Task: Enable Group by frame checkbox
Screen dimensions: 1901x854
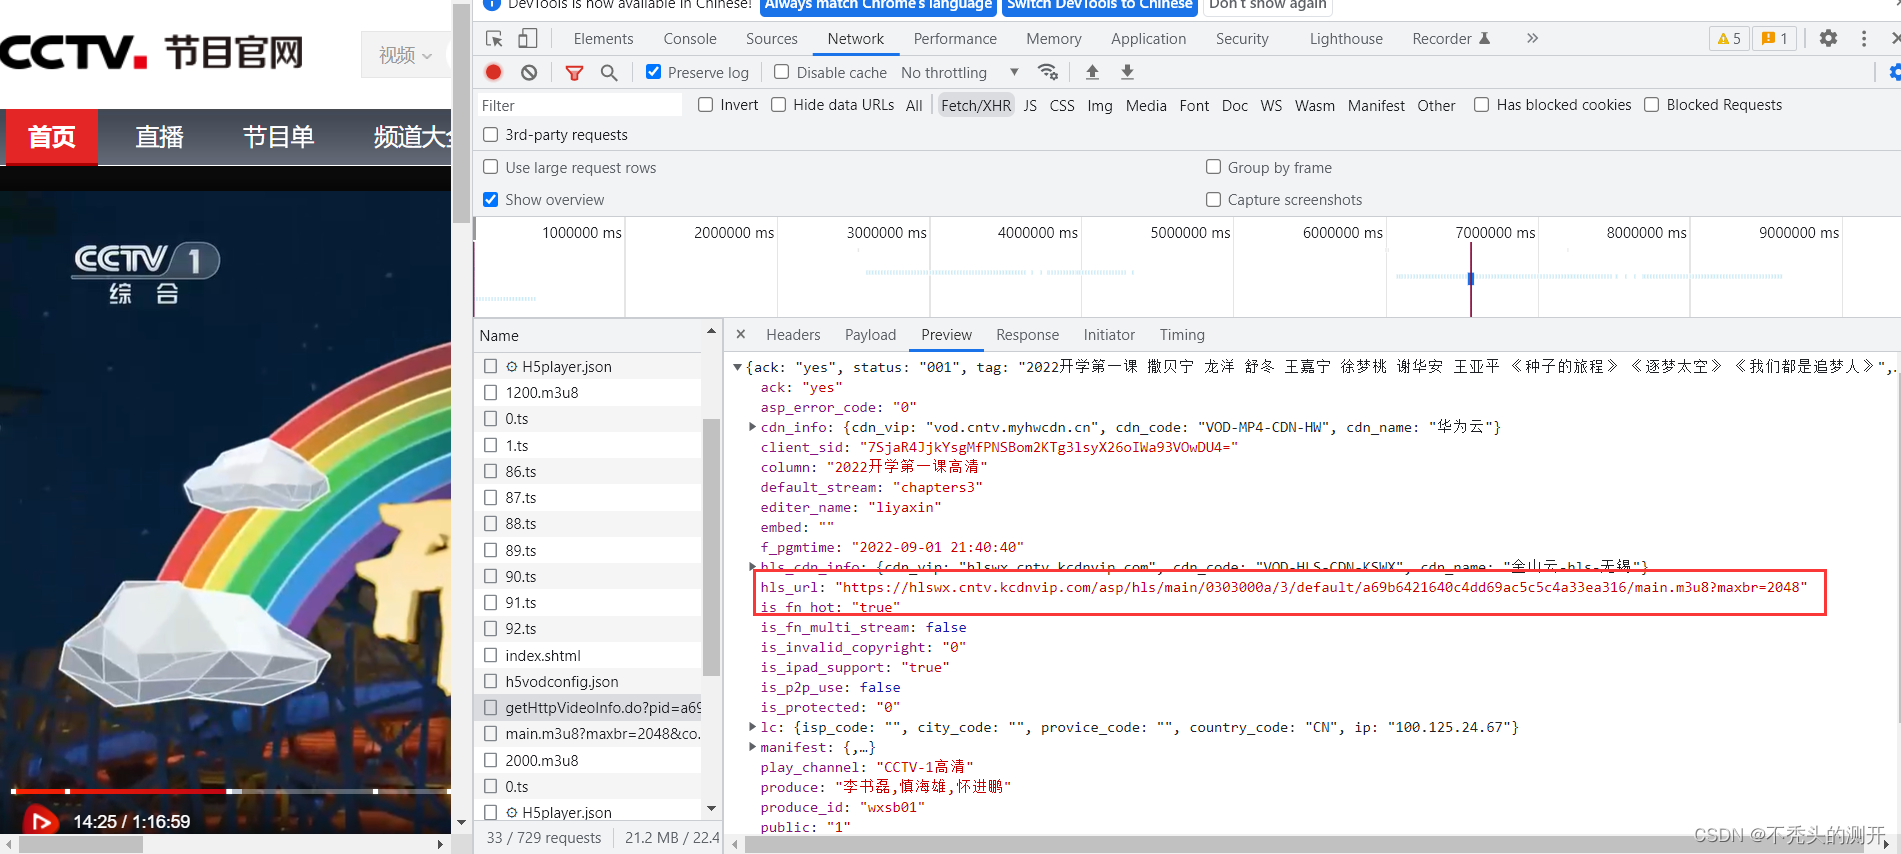Action: pos(1213,167)
